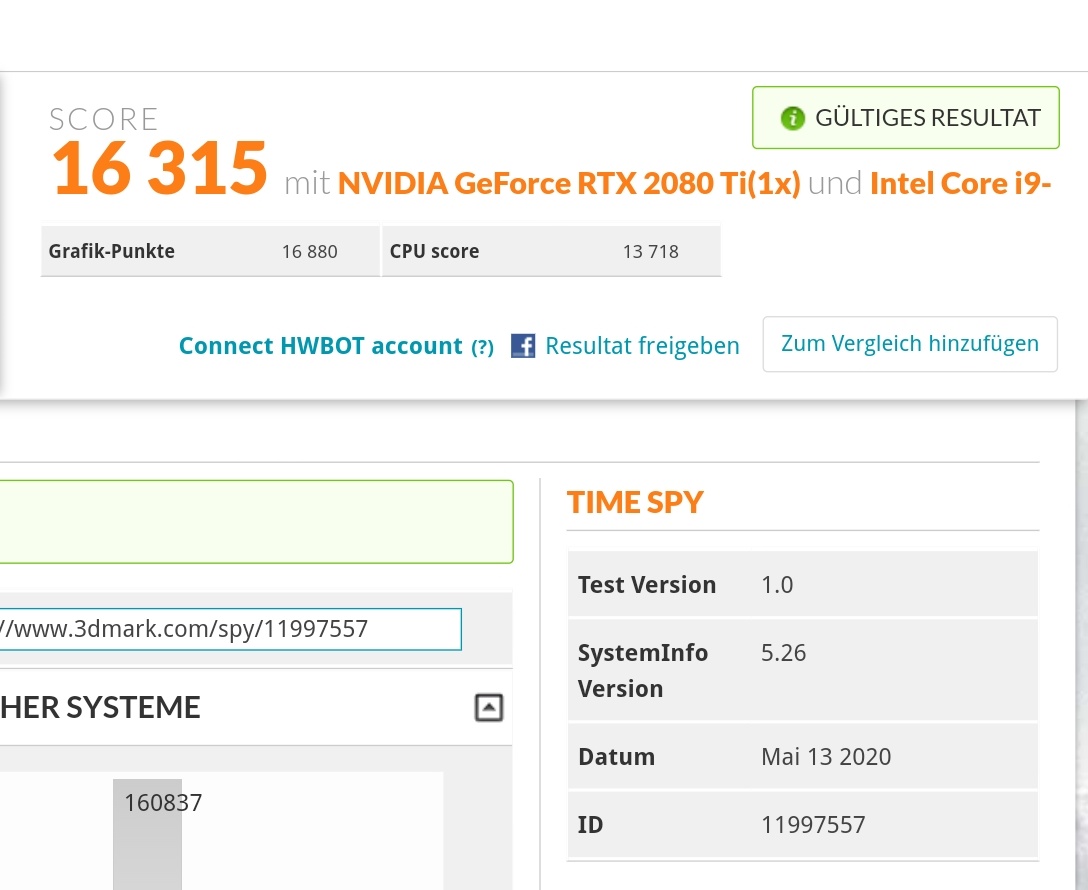Open NVIDIA GeForce RTX 2080 Ti(1x) link
1088x890 pixels.
[x=569, y=183]
